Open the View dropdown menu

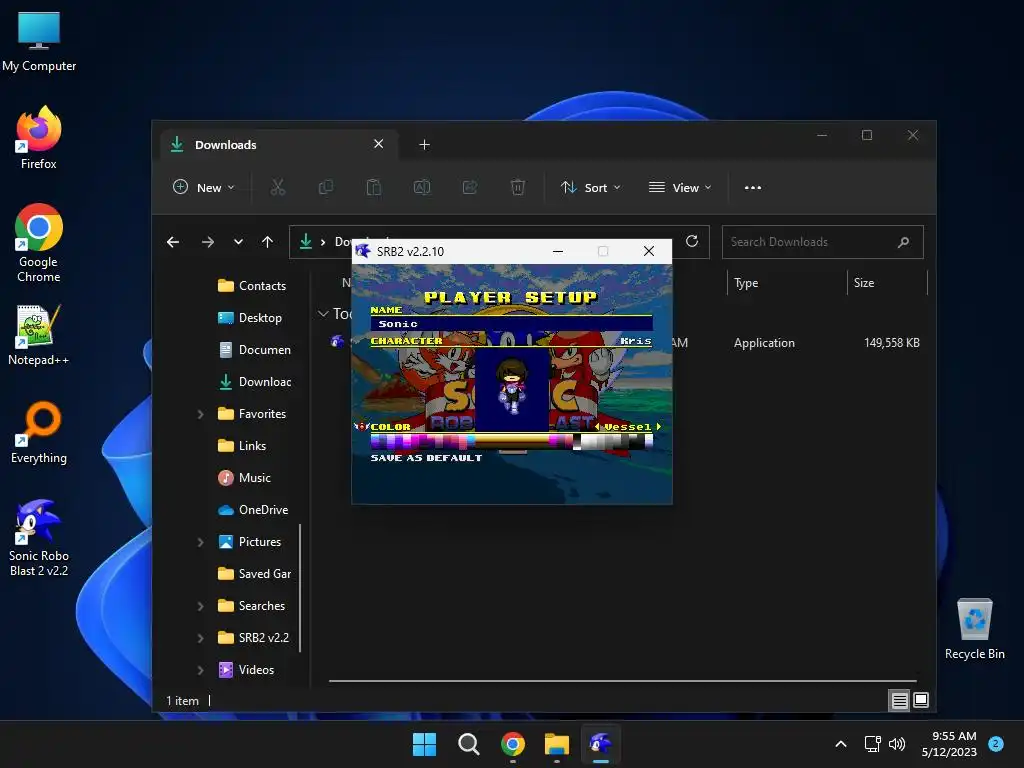point(680,187)
